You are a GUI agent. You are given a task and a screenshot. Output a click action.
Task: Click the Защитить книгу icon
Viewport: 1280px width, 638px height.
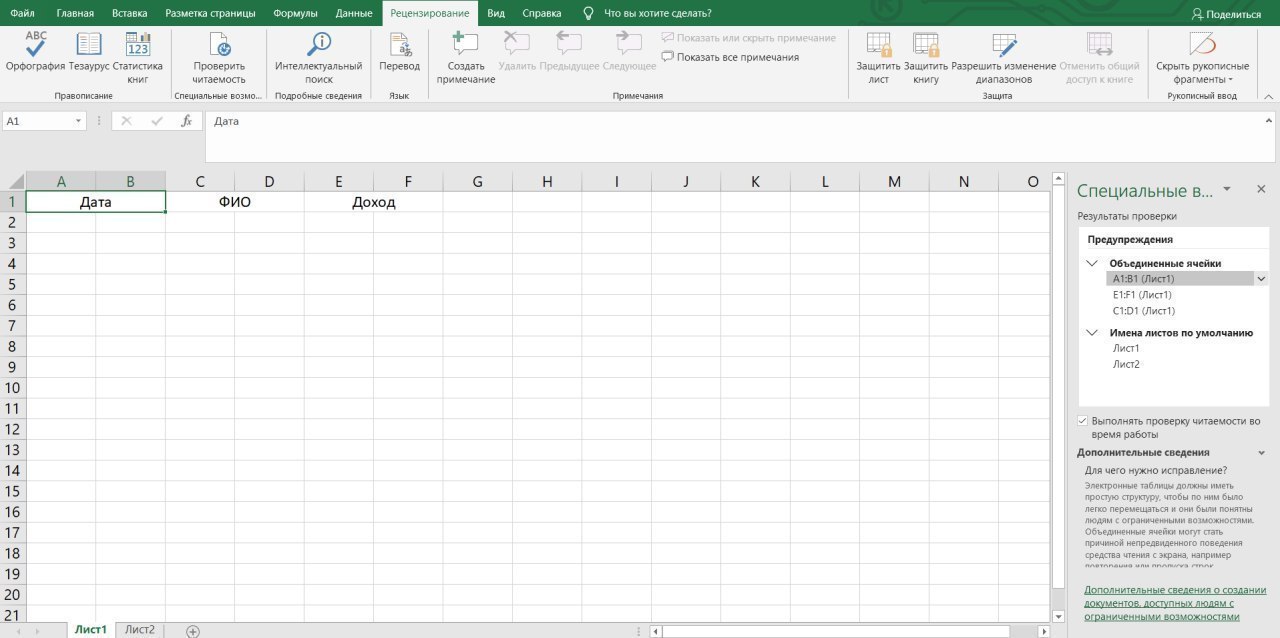point(925,46)
